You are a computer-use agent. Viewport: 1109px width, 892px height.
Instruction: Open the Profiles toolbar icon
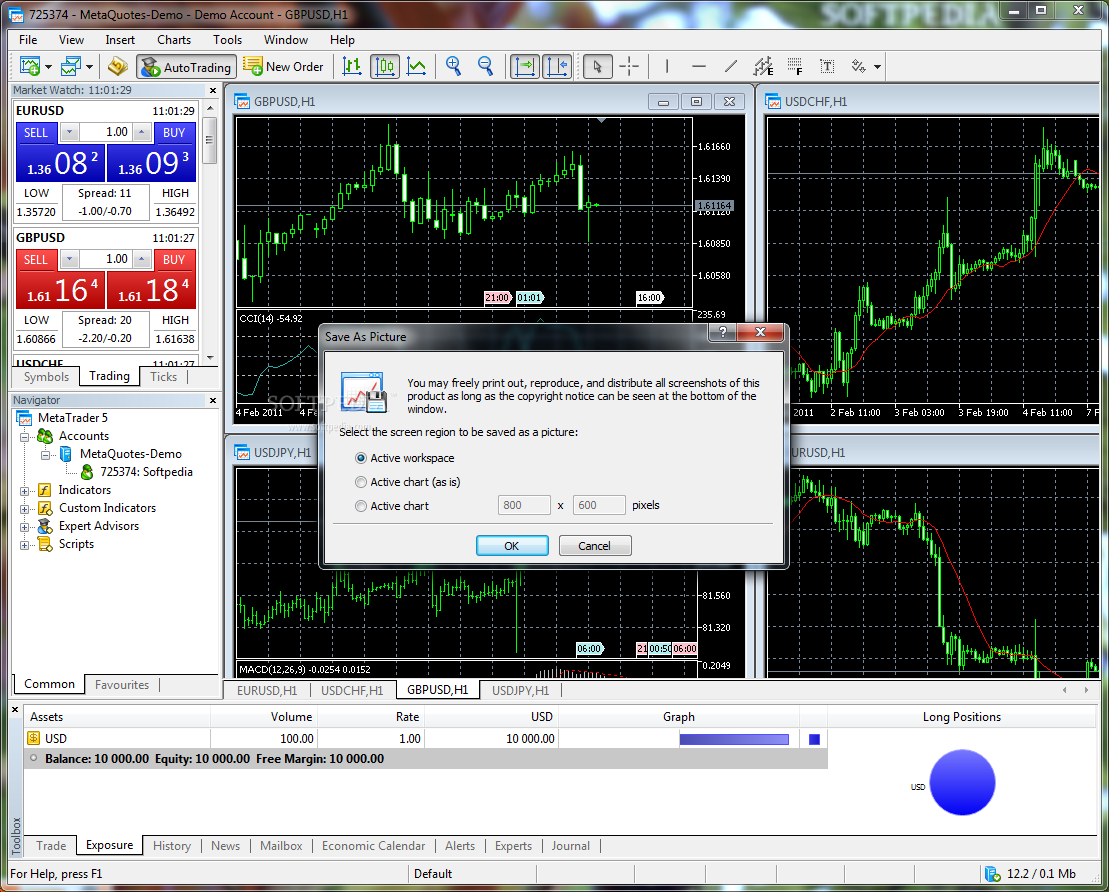click(x=71, y=66)
